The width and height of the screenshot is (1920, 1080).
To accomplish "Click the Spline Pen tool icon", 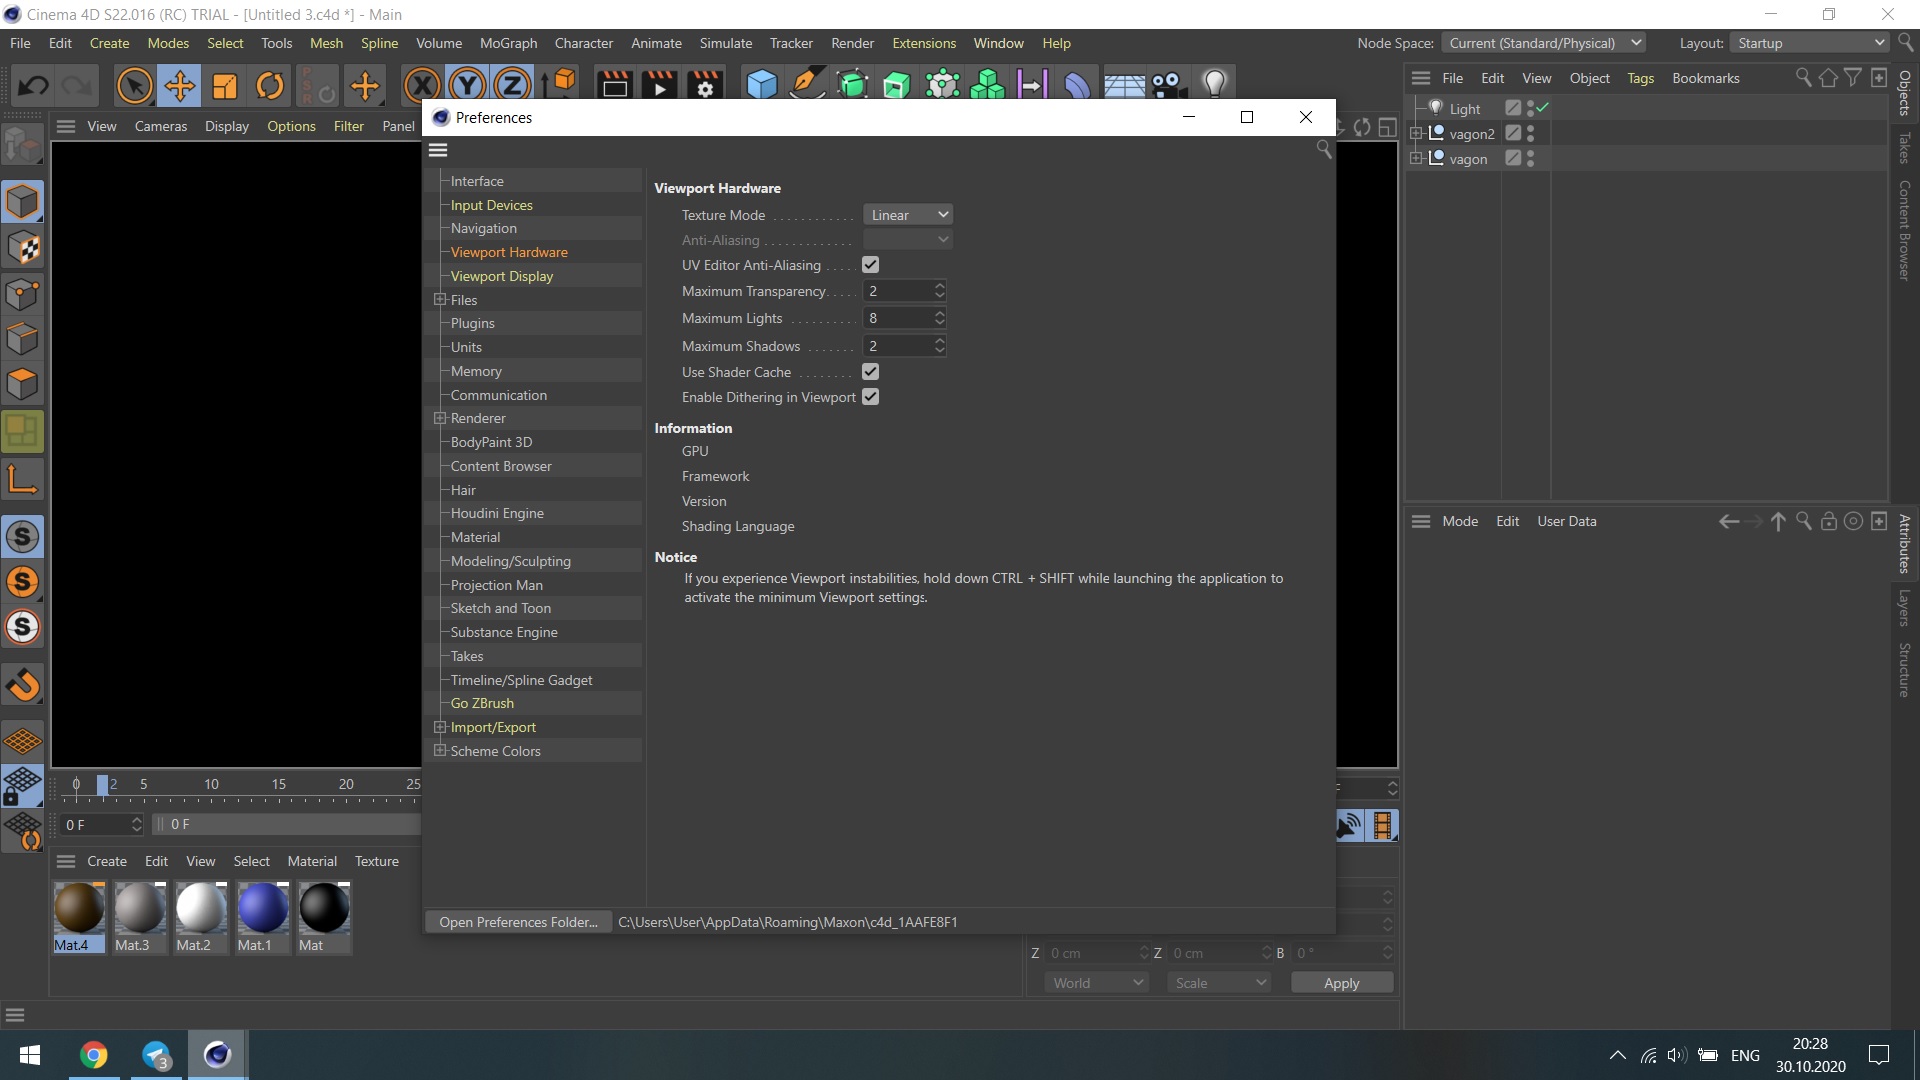I will (807, 85).
